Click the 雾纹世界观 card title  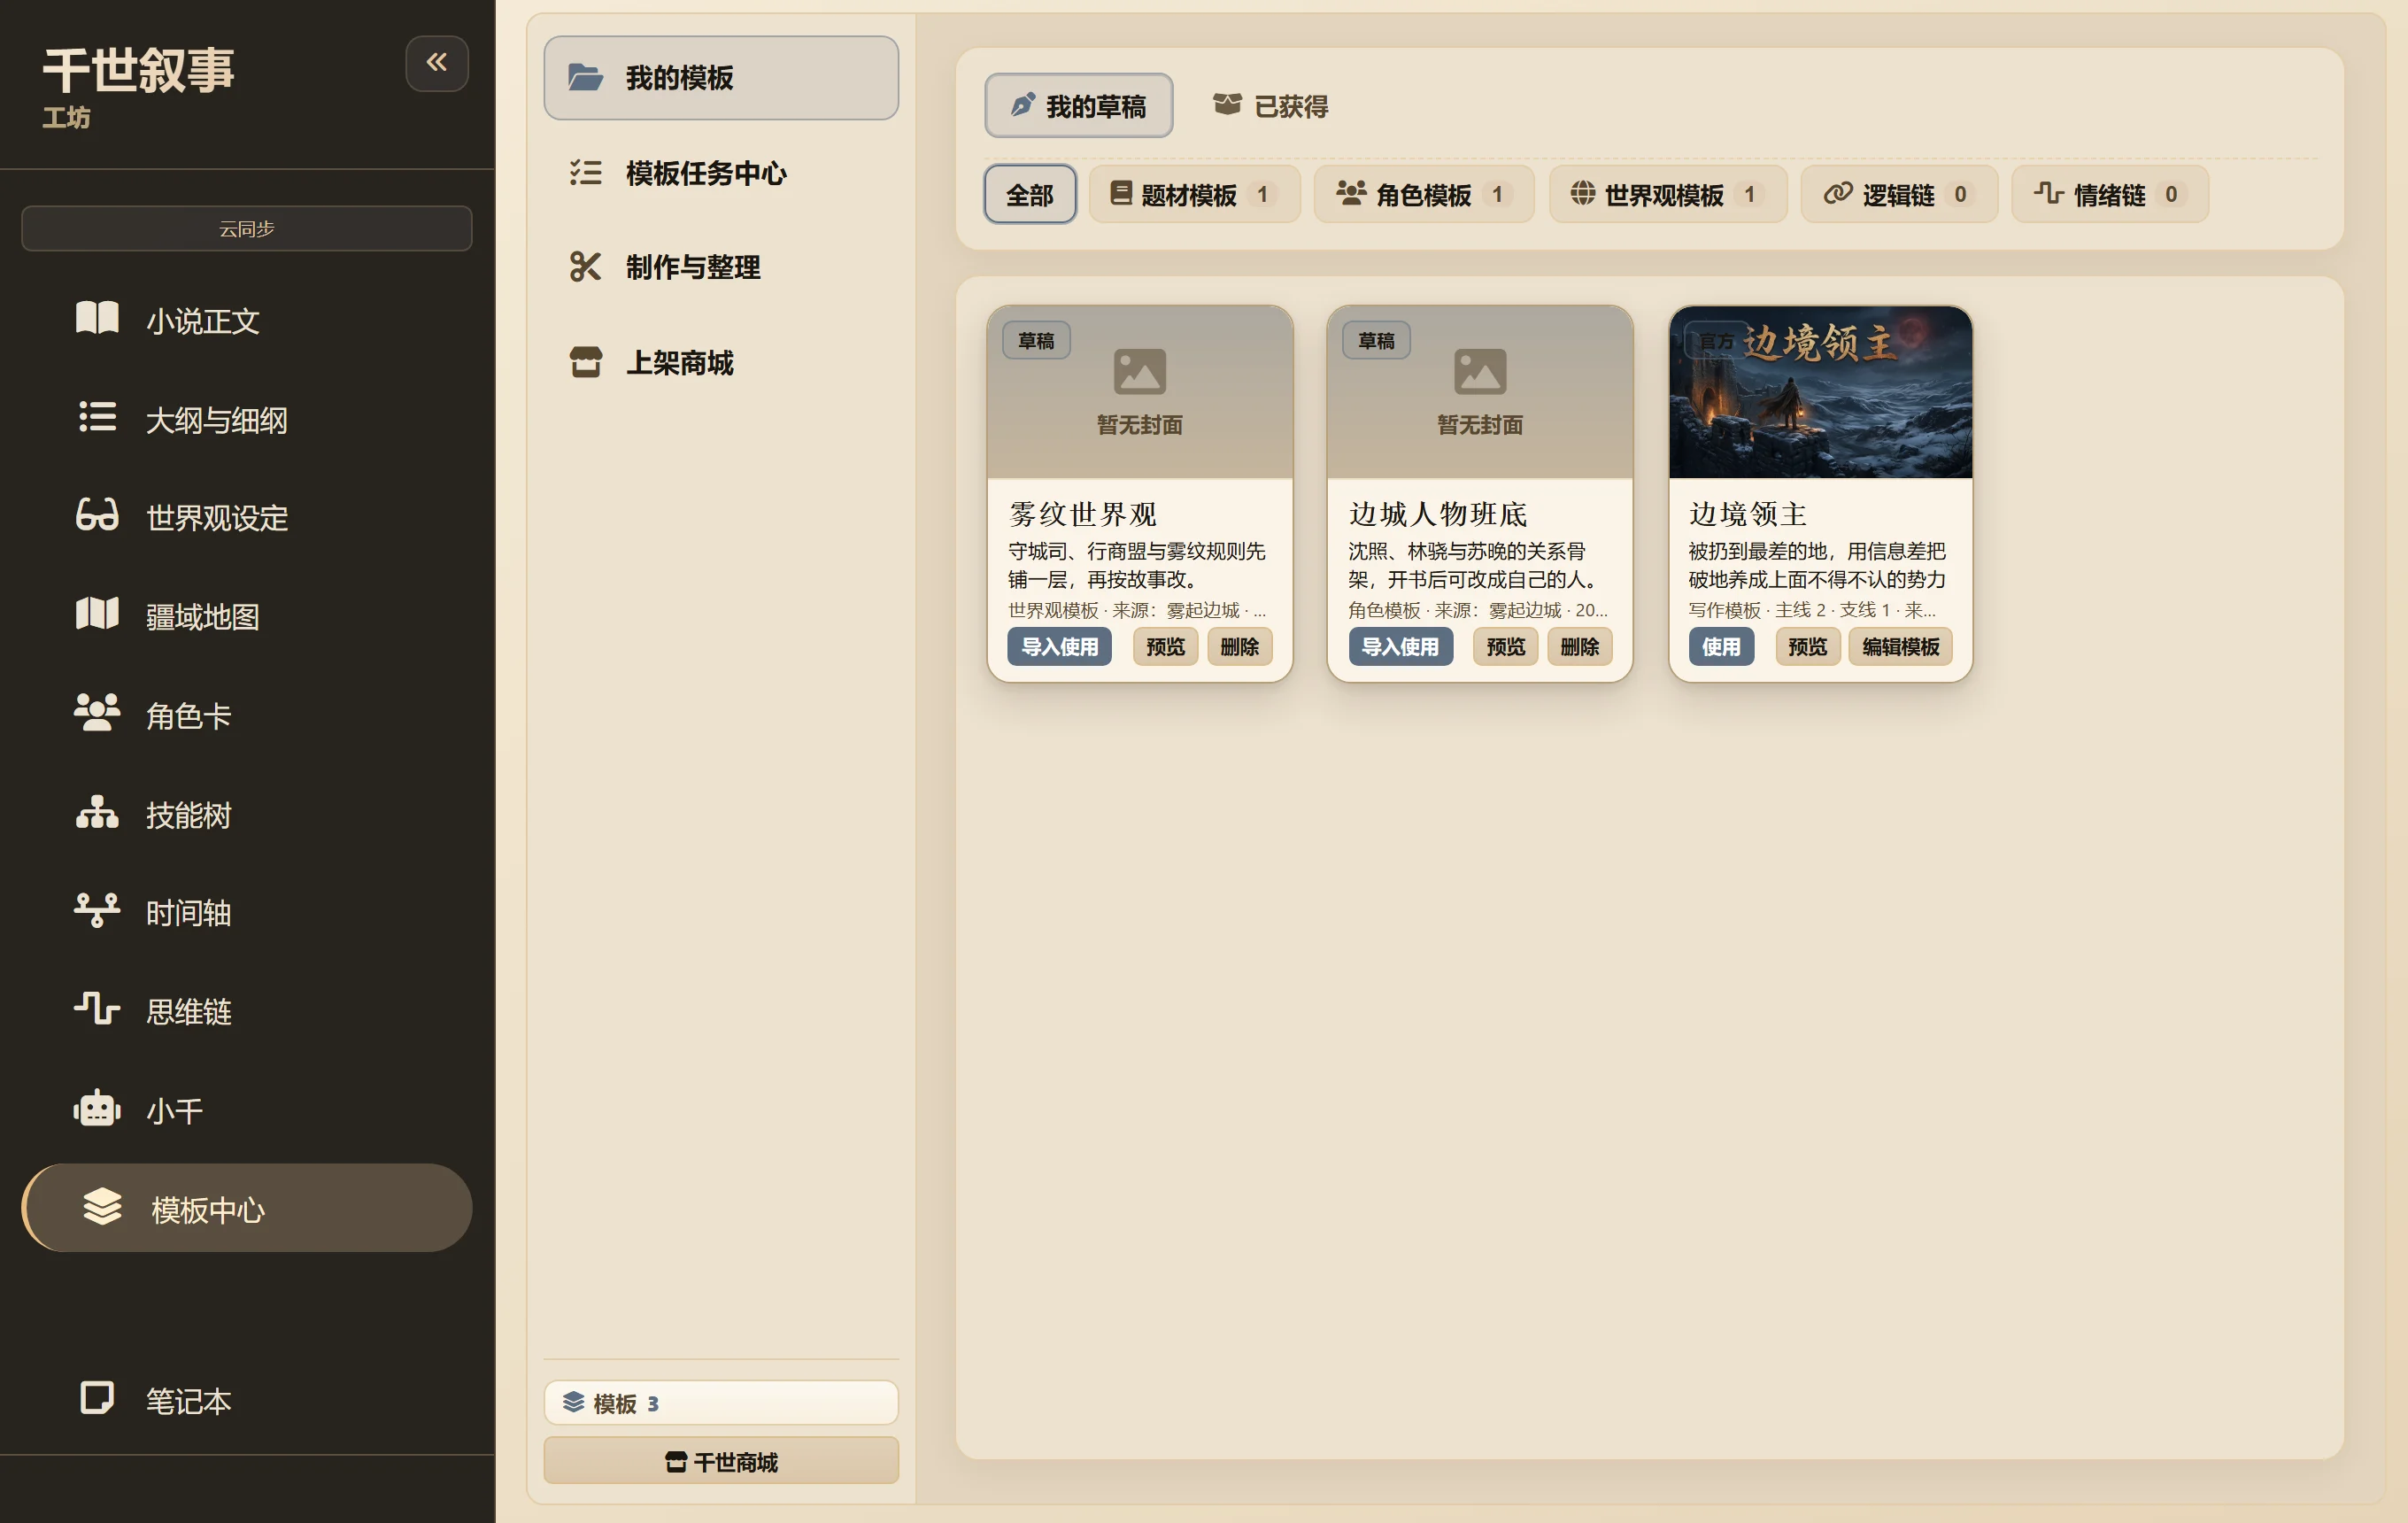(x=1083, y=513)
